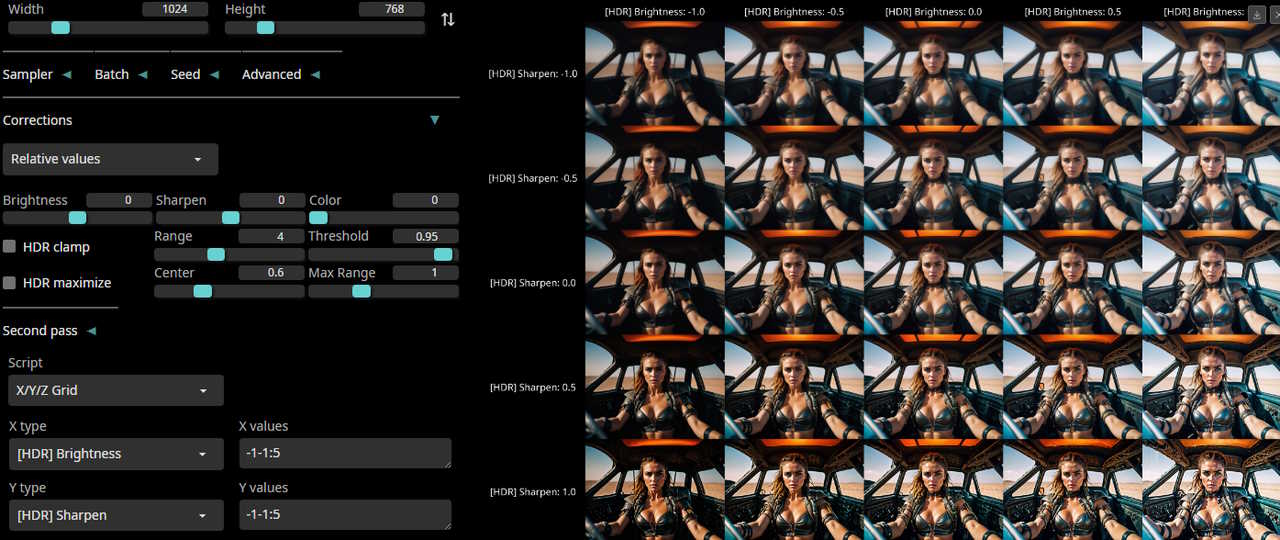
Task: Expand the Sampler section
Action: (x=37, y=75)
